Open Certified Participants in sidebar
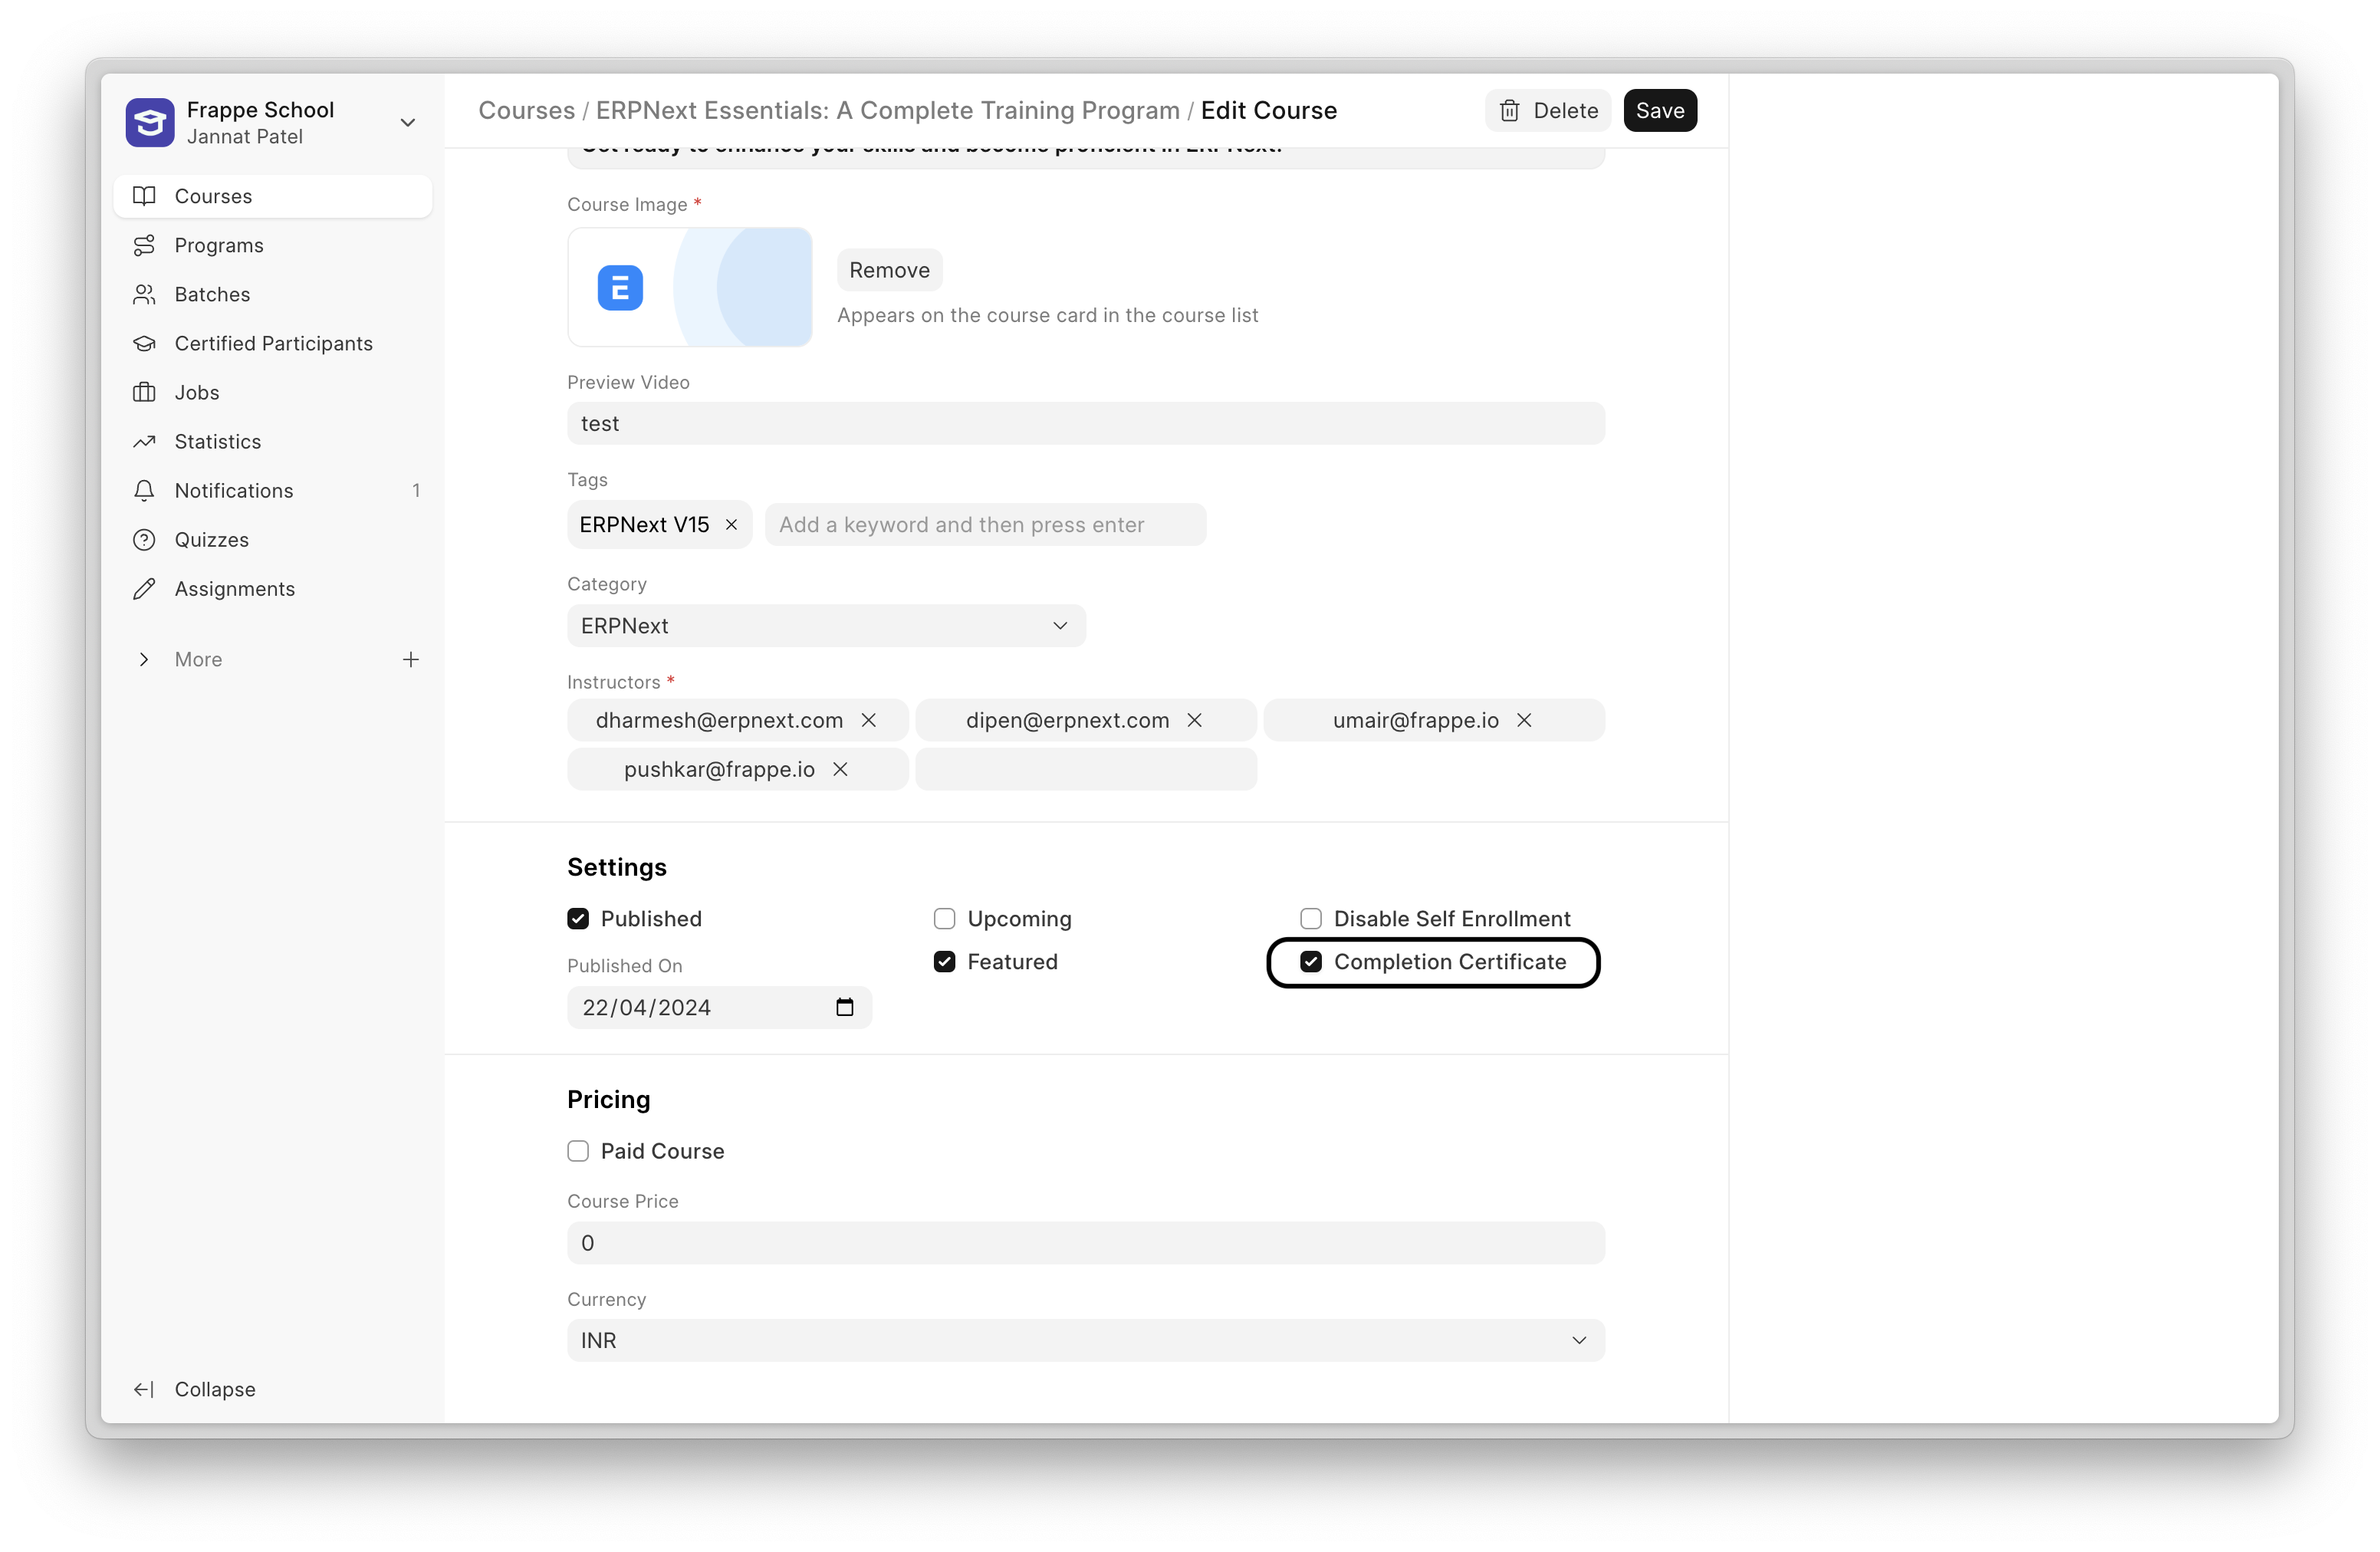The height and width of the screenshot is (1552, 2380). [273, 343]
